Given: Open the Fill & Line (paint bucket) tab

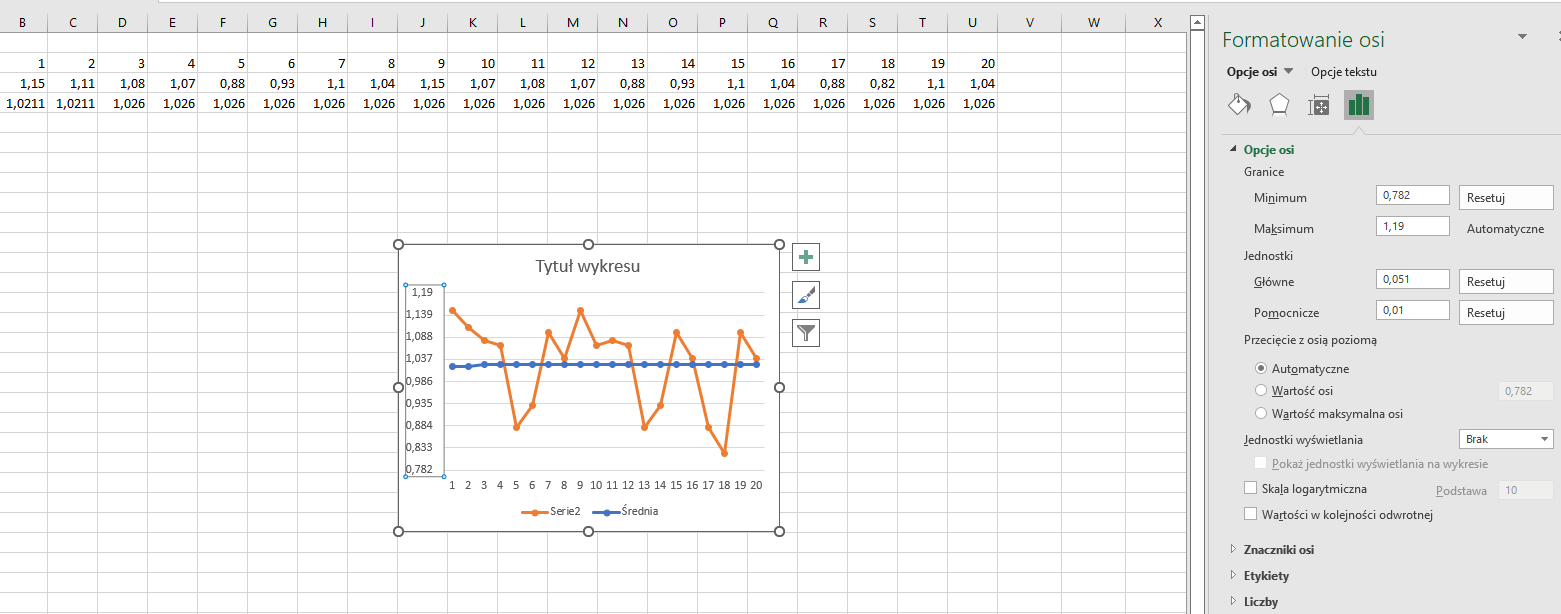Looking at the screenshot, I should tap(1239, 105).
